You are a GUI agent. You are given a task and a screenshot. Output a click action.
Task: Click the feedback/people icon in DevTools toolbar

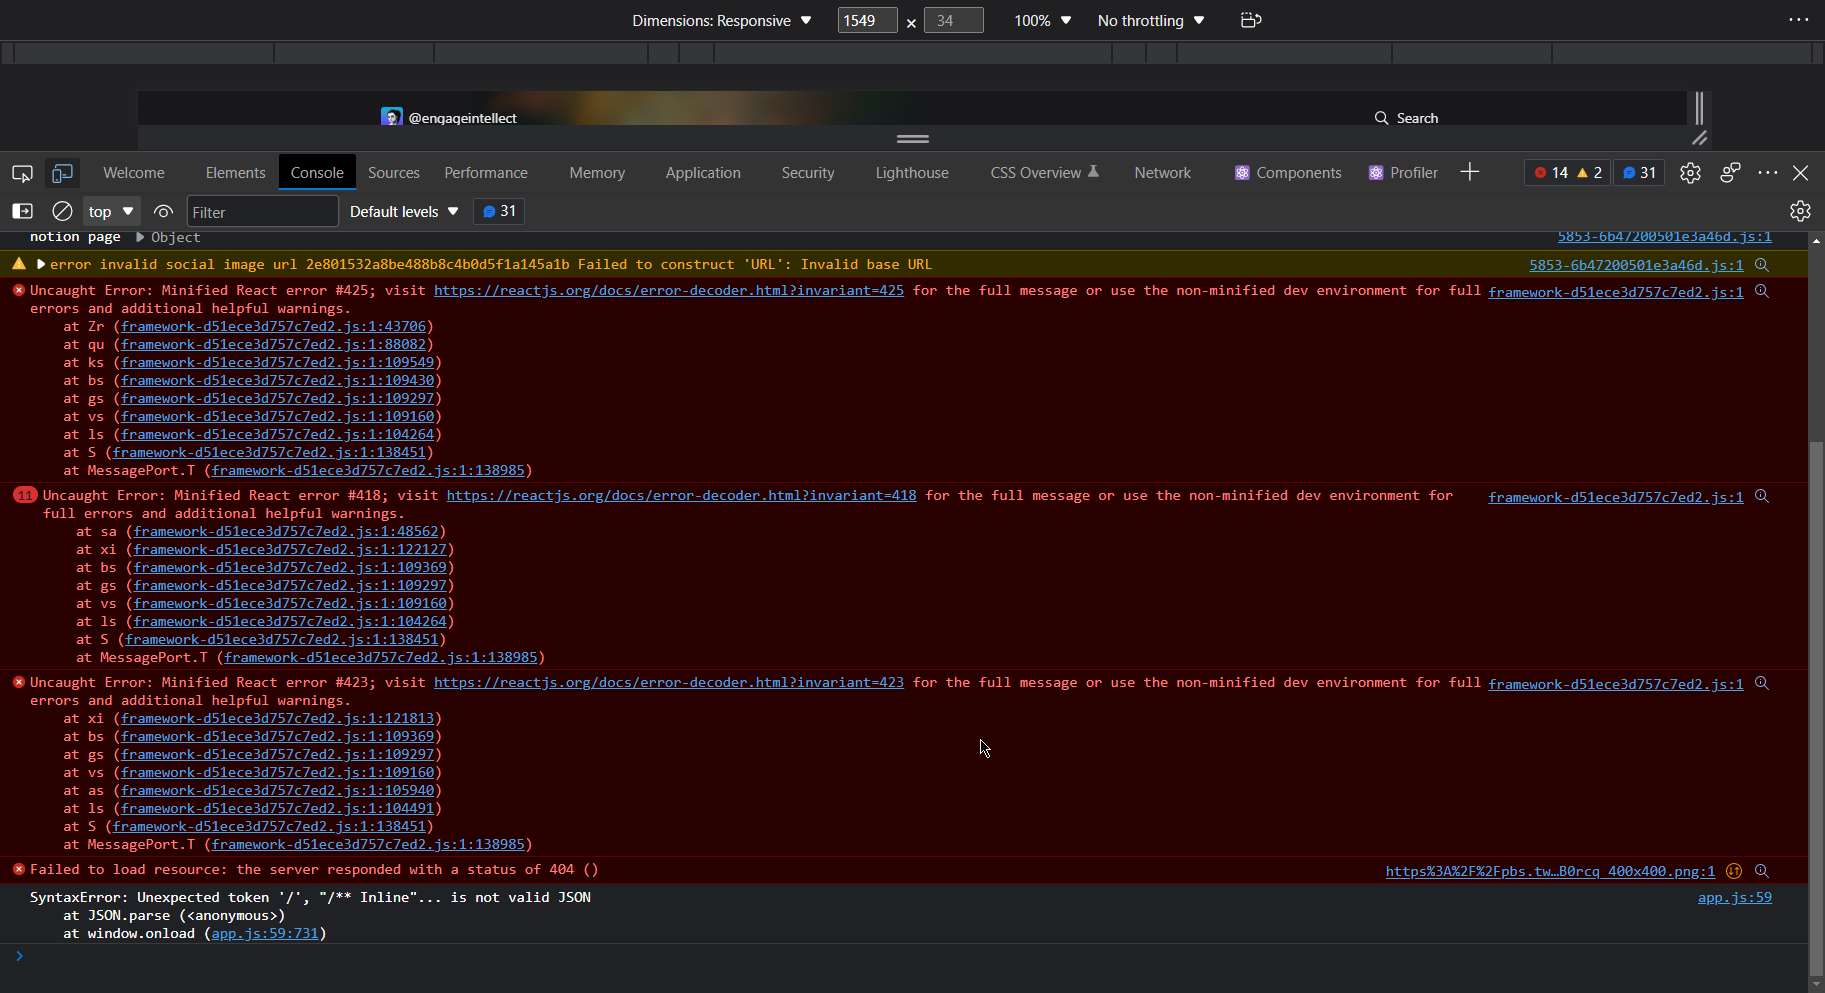click(x=1730, y=173)
